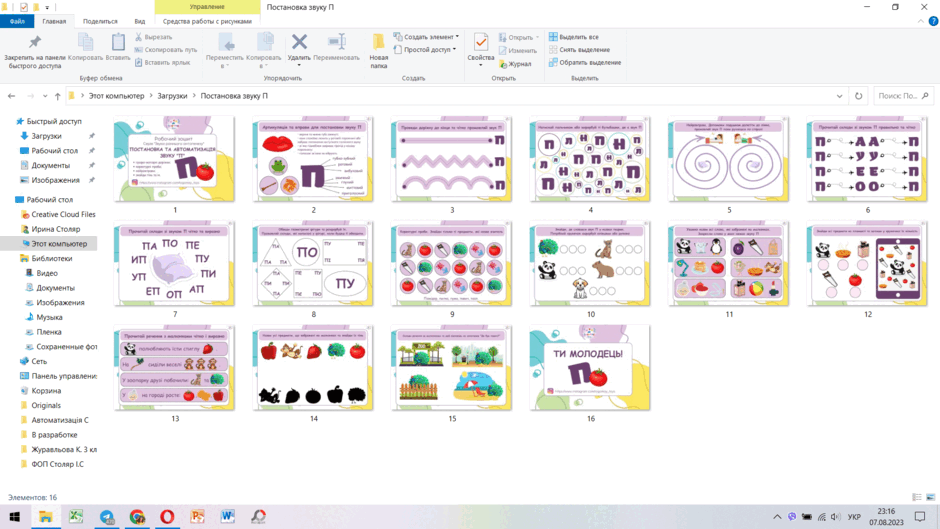This screenshot has height=529, width=940.
Task: Switch to the Home (Главная) tab
Action: click(x=54, y=21)
